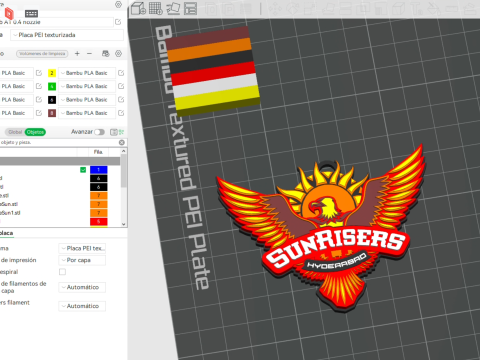Open Automático dropdown for filamentos de capa

click(82, 287)
